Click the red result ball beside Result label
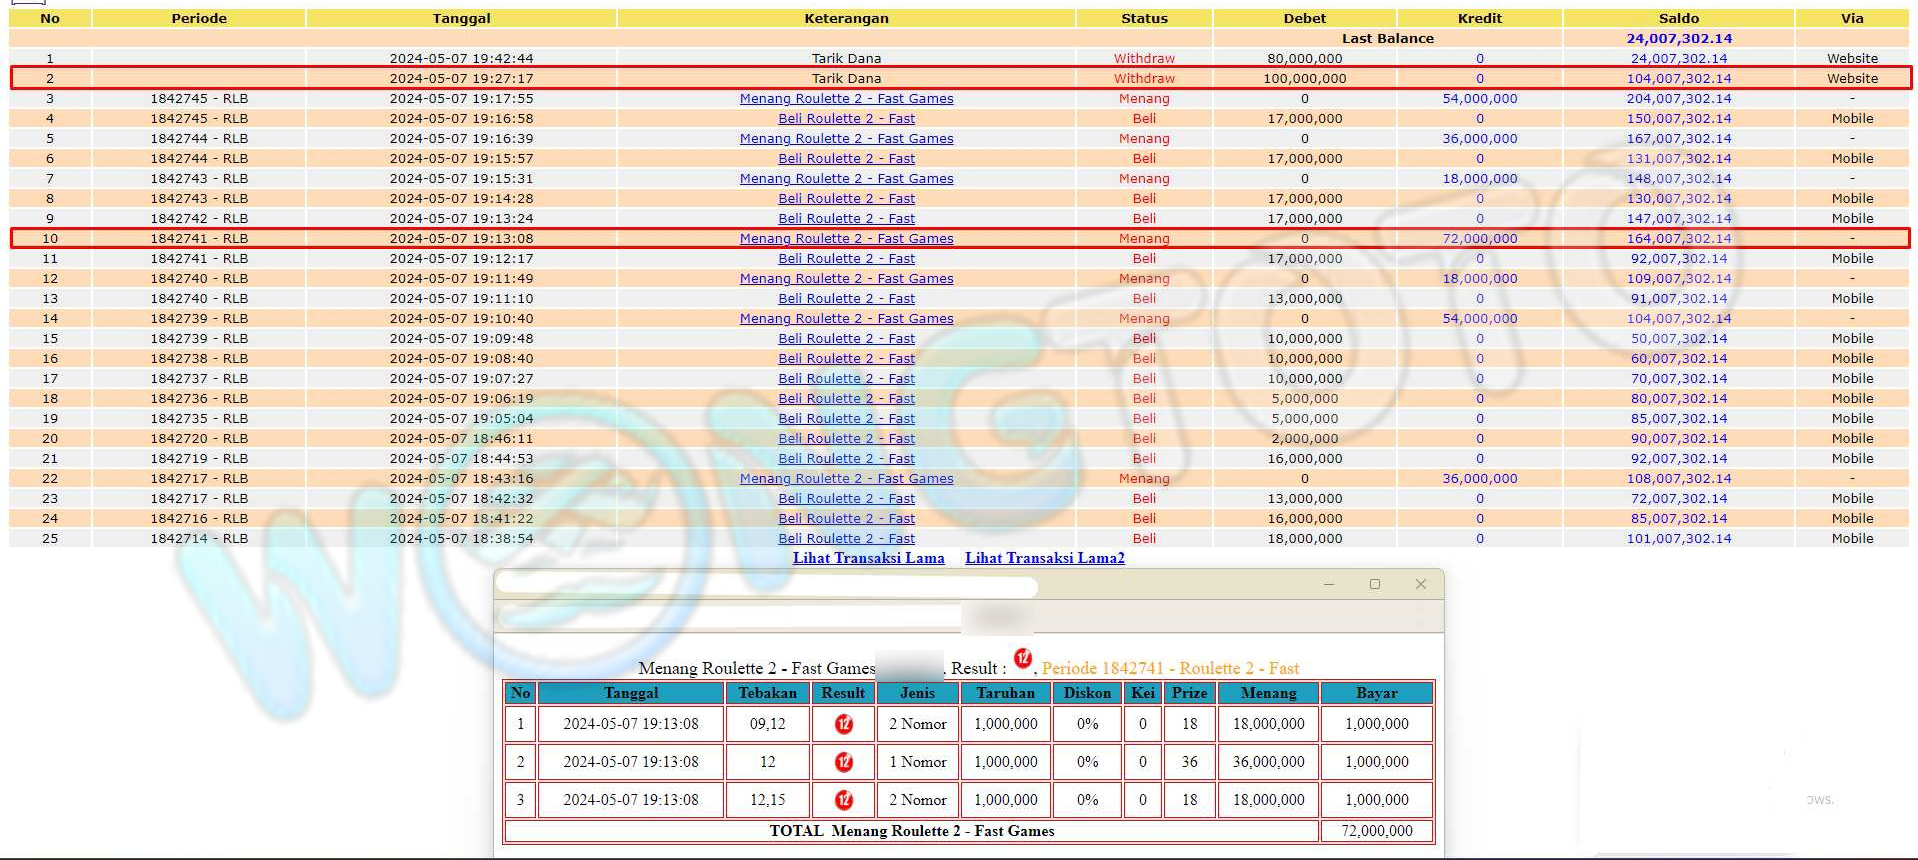1918x860 pixels. click(x=1022, y=658)
